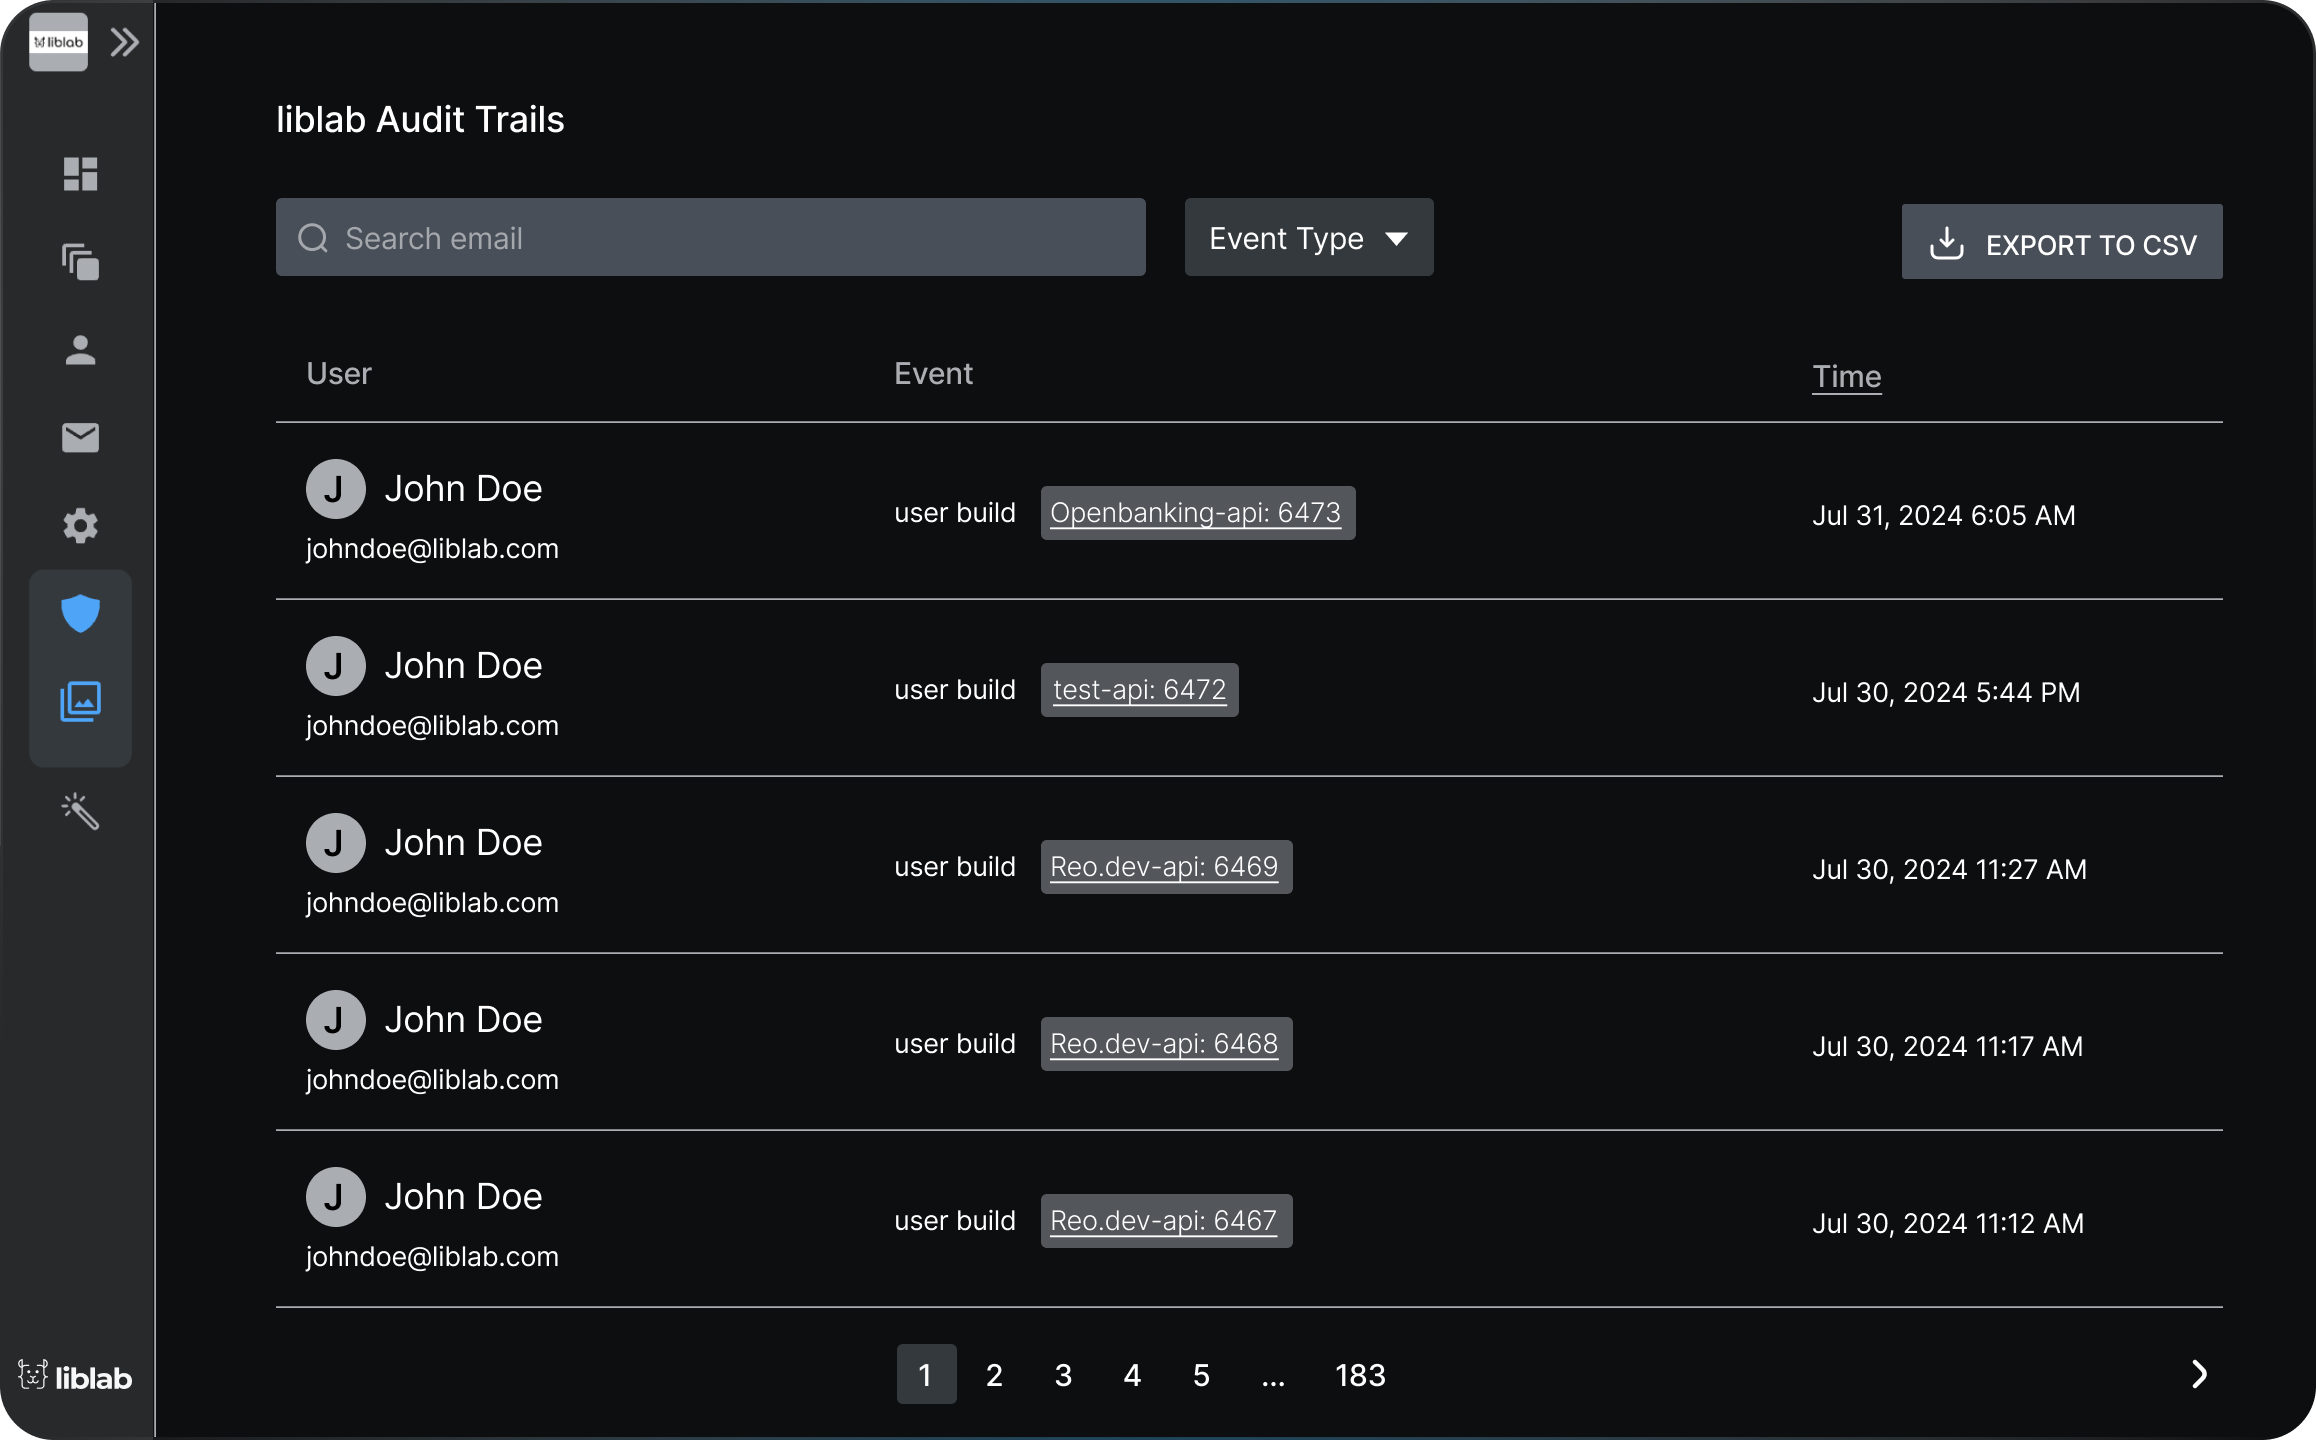Click Export to CSV button
Image resolution: width=2316 pixels, height=1440 pixels.
(2061, 243)
